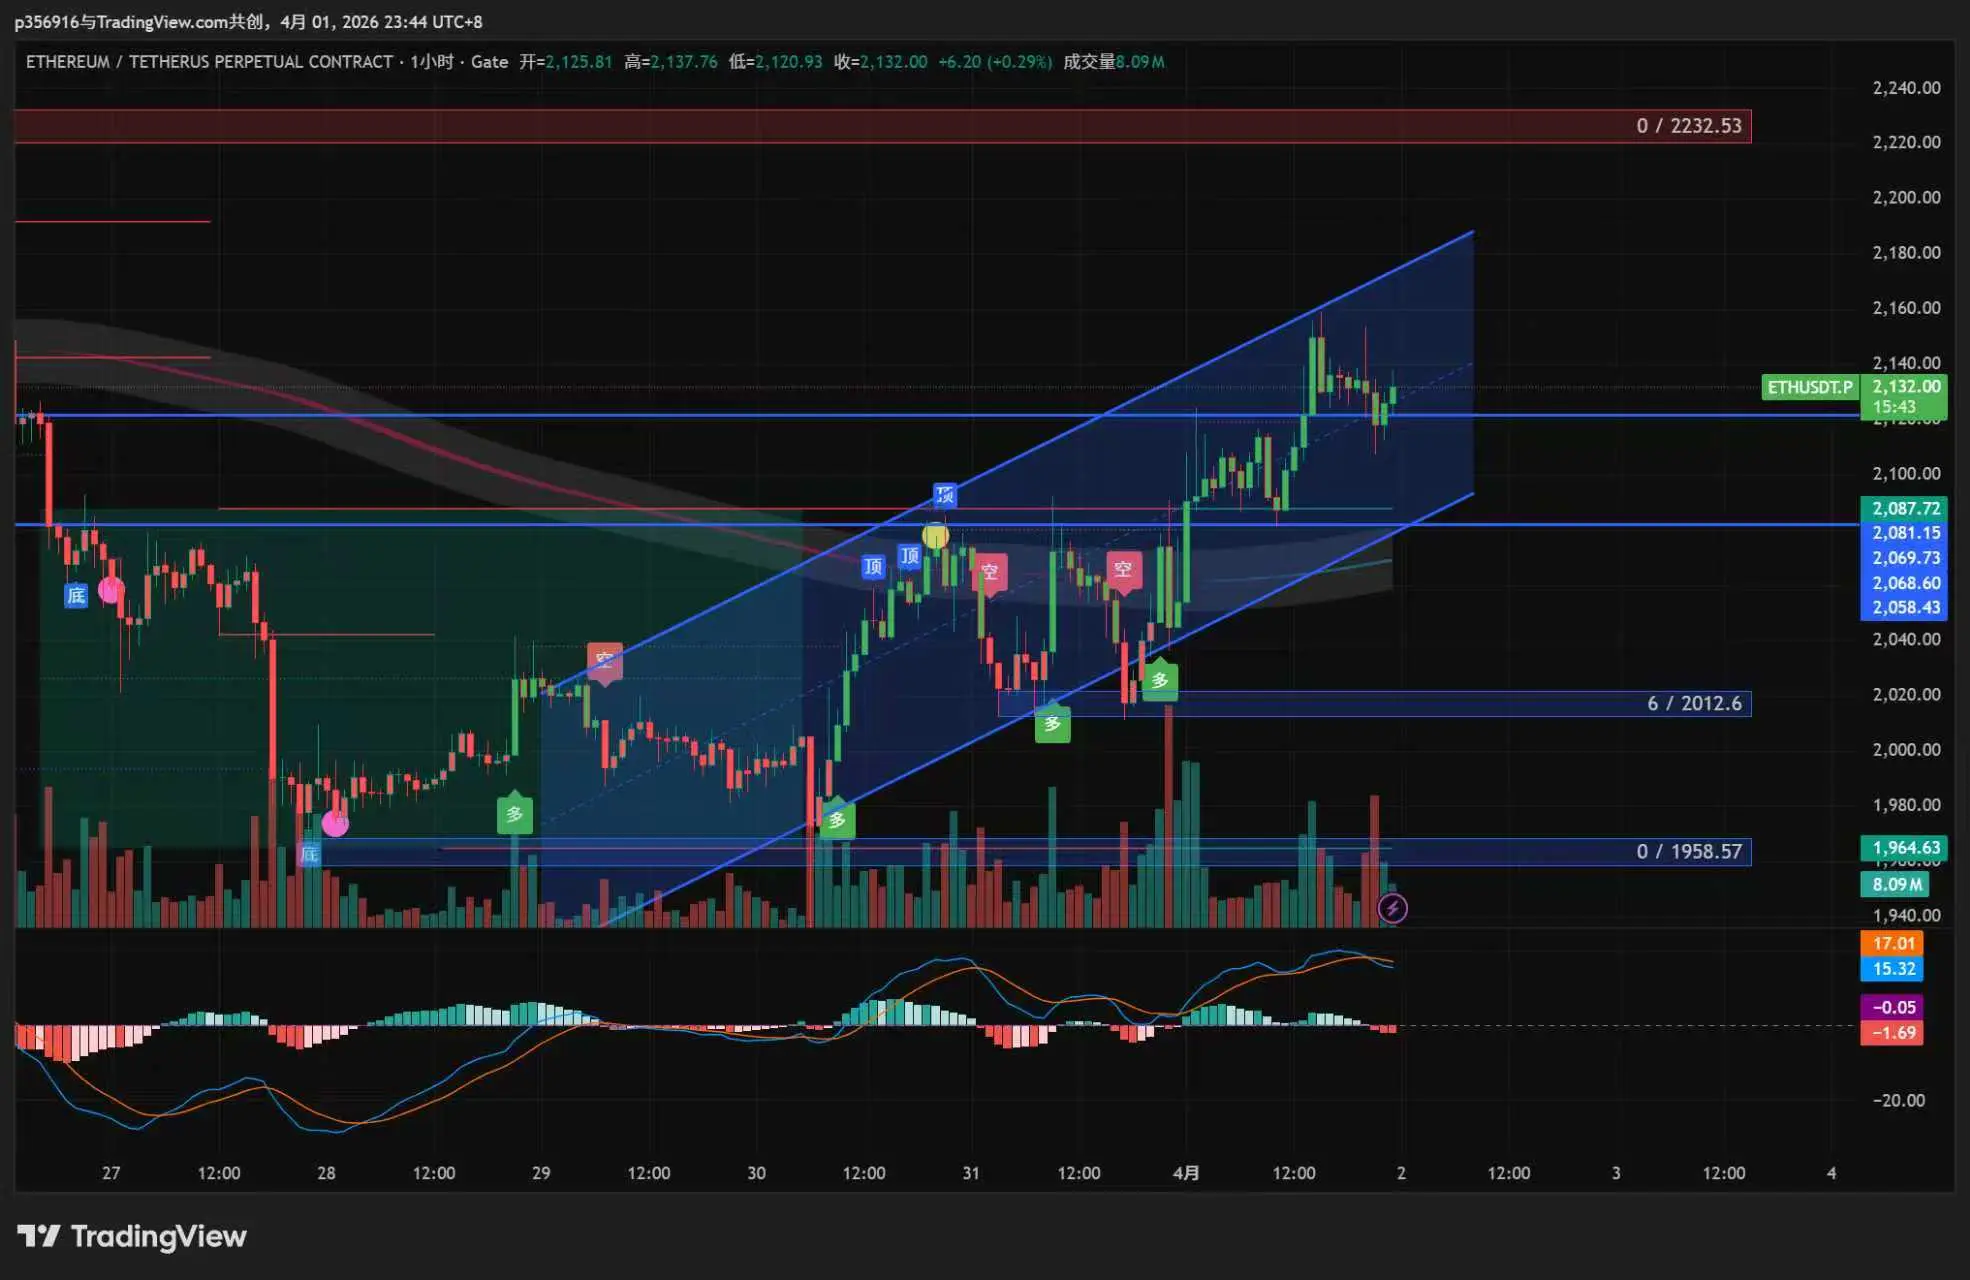The height and width of the screenshot is (1280, 1970).
Task: Click the orange 17.01 MACD value label
Action: tap(1892, 943)
